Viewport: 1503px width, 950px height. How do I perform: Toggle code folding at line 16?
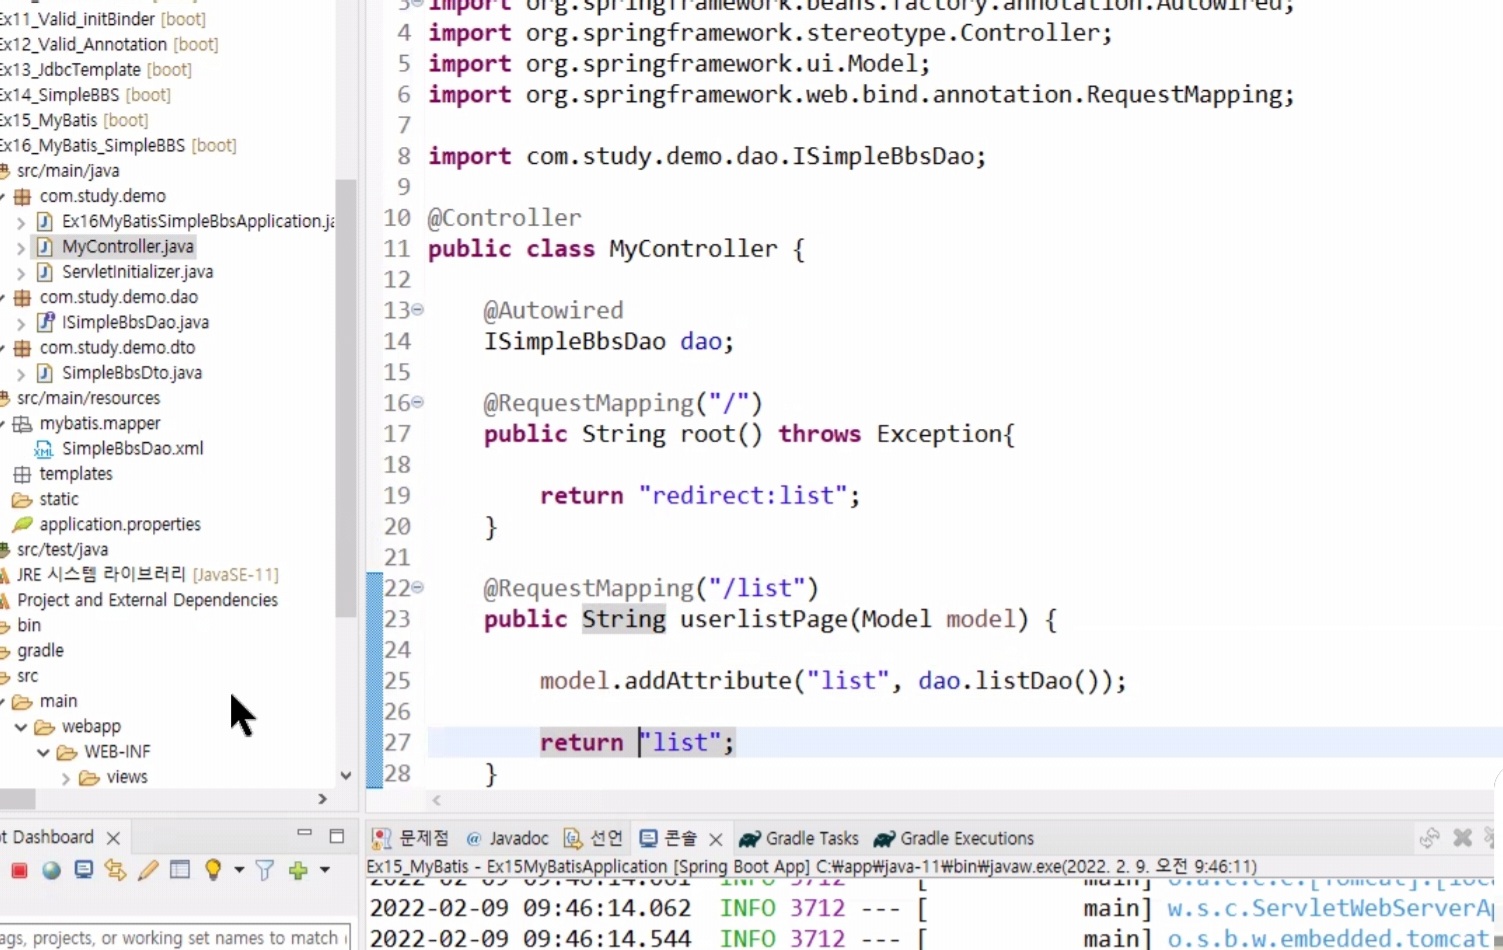pos(418,402)
